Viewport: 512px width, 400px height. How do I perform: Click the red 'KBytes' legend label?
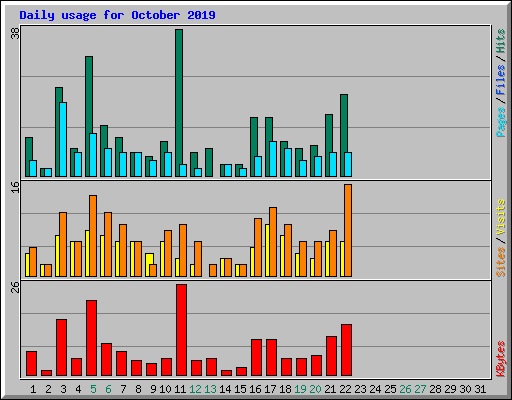point(501,359)
